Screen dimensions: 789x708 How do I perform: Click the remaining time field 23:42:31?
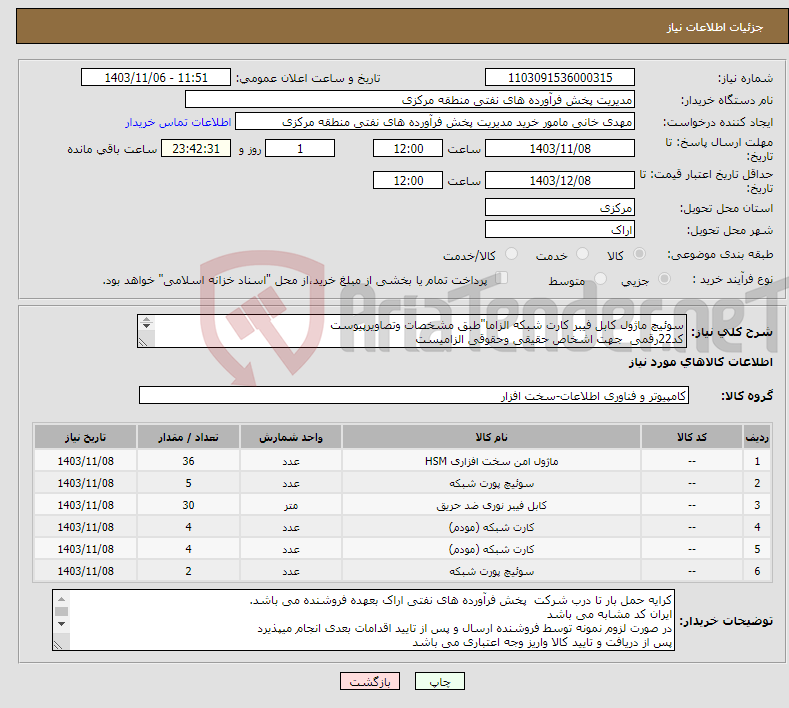(x=196, y=148)
